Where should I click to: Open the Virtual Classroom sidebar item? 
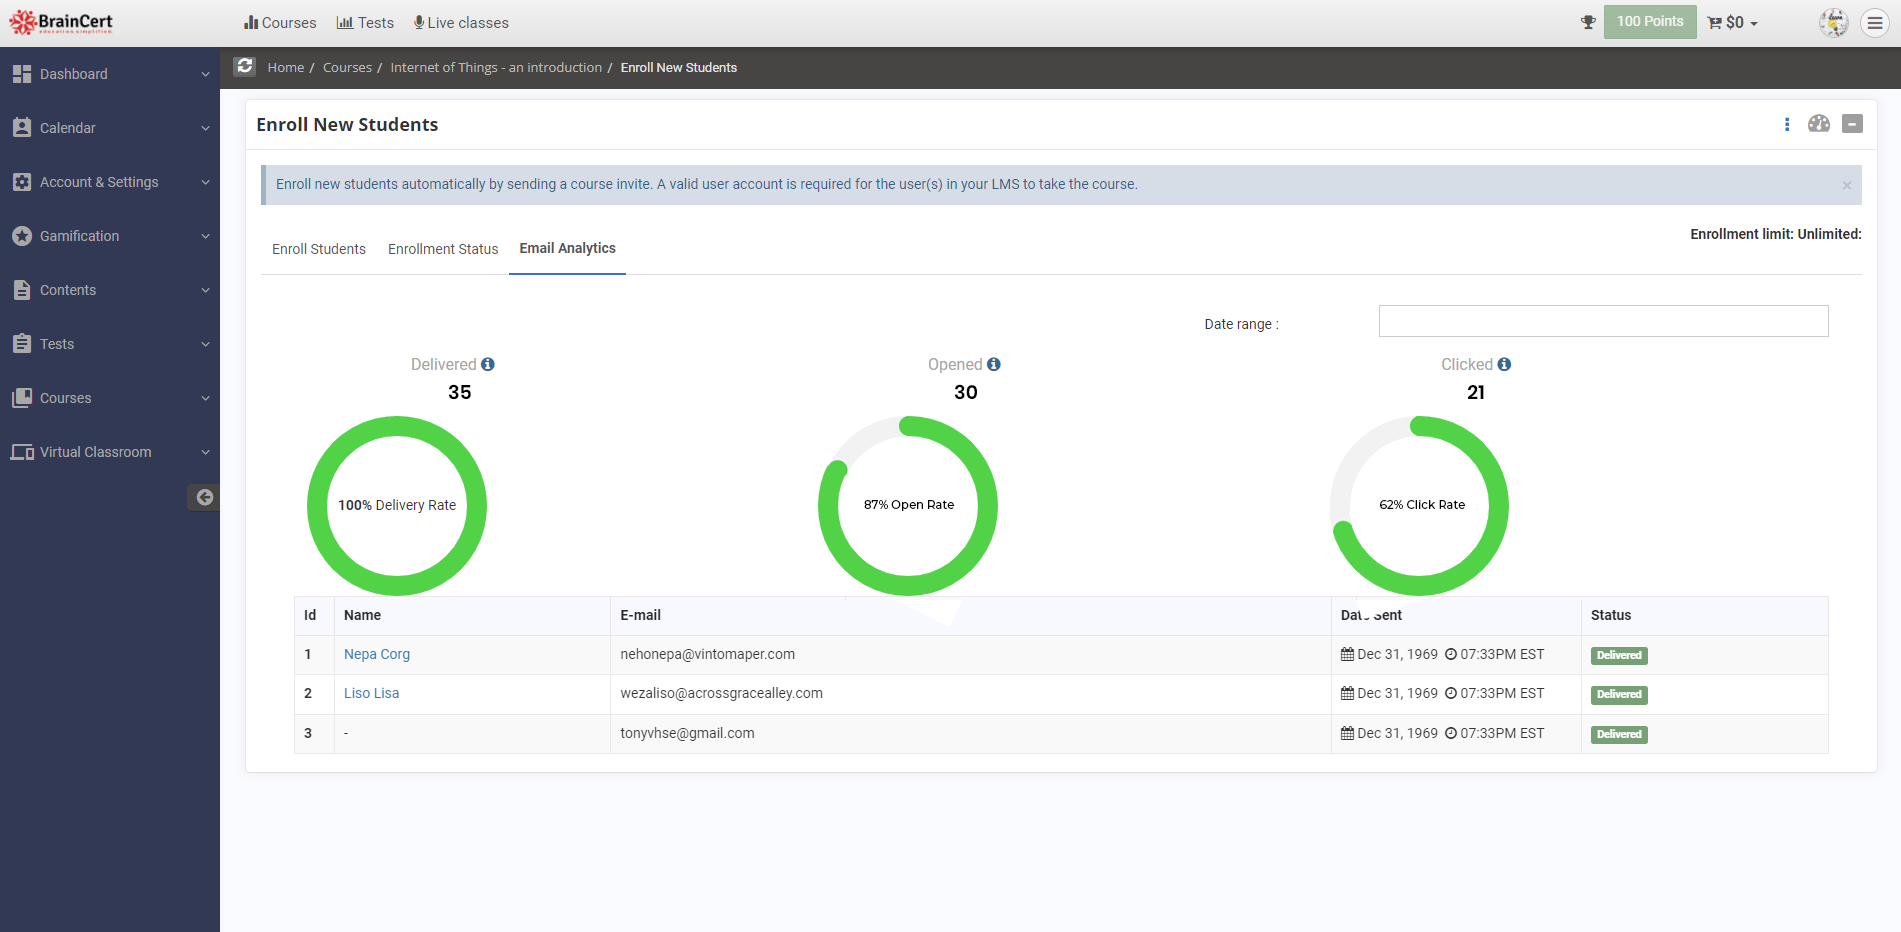[x=95, y=452]
